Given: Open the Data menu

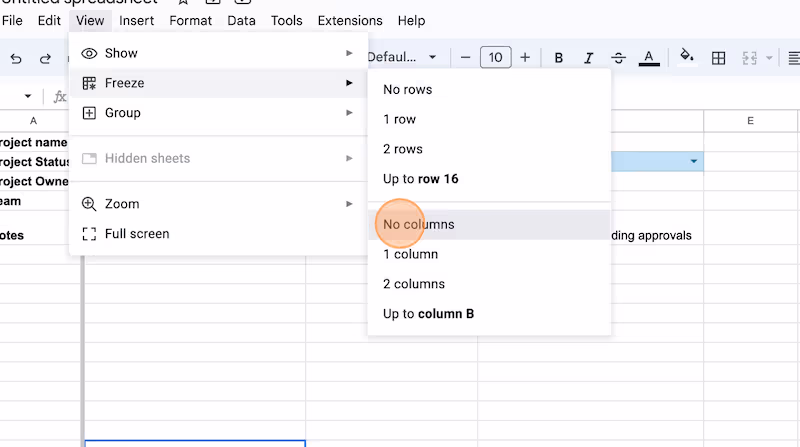Looking at the screenshot, I should click(x=241, y=20).
